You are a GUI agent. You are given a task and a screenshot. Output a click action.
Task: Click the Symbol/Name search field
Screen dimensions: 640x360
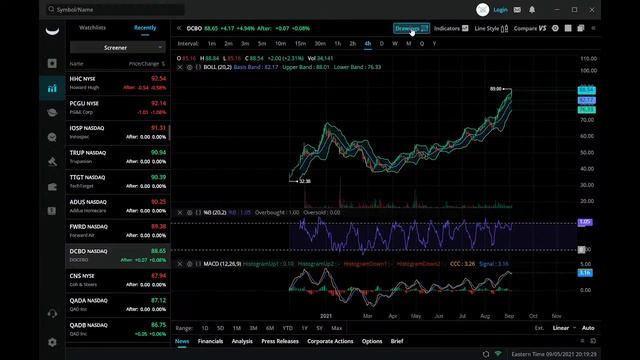point(116,9)
